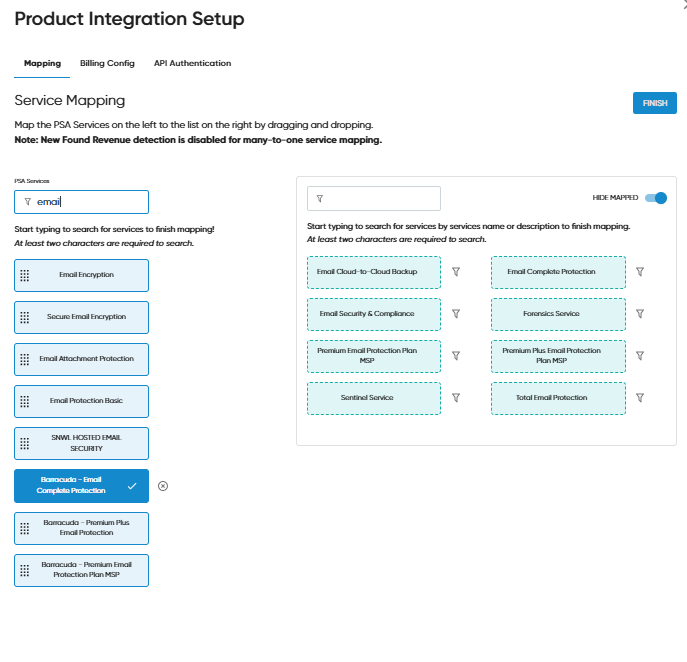Select Barracuda - Premium Plus Email Protection card
Screen dimensions: 687x662
click(81, 529)
